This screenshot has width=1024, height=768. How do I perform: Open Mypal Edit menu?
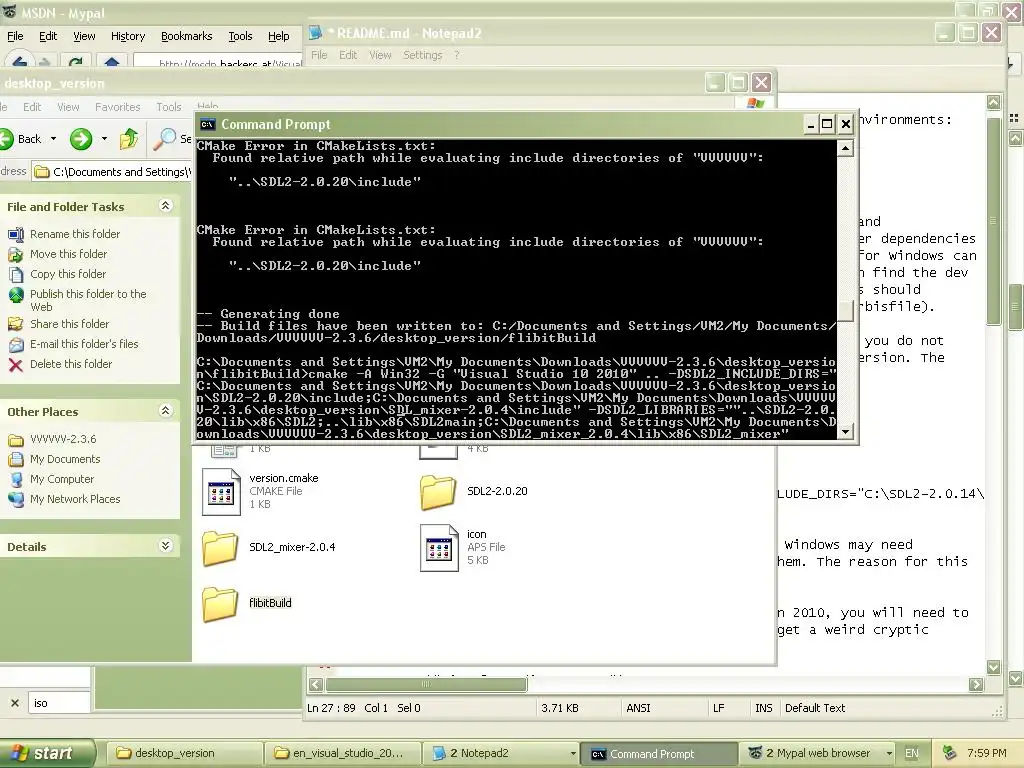pyautogui.click(x=48, y=36)
